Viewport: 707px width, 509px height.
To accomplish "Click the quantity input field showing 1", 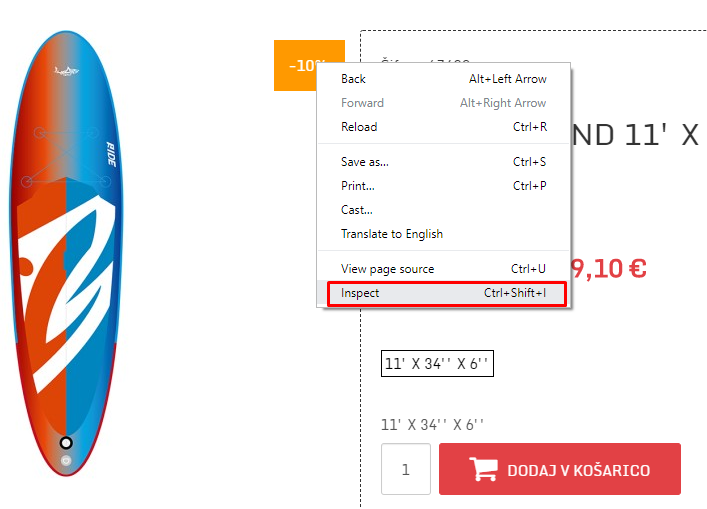I will tap(406, 469).
